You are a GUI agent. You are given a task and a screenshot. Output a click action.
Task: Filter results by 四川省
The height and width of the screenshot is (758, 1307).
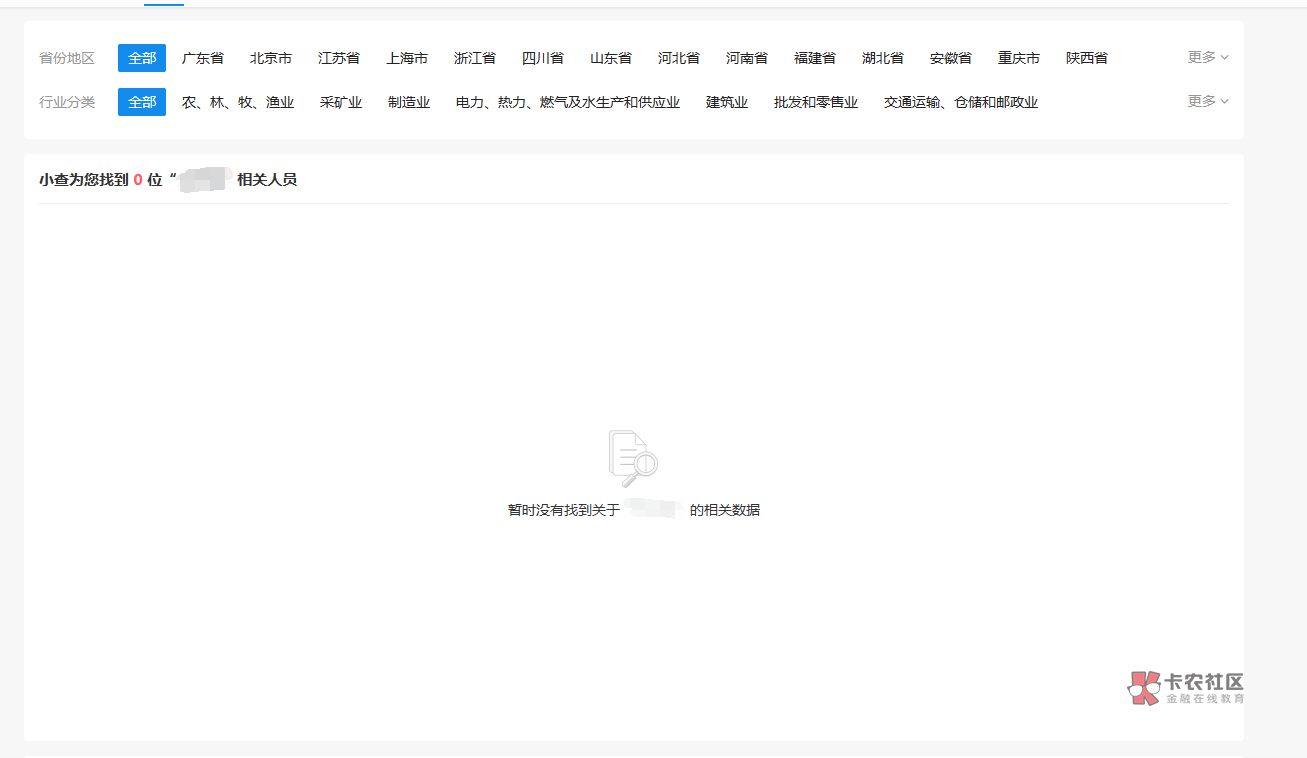click(x=543, y=58)
